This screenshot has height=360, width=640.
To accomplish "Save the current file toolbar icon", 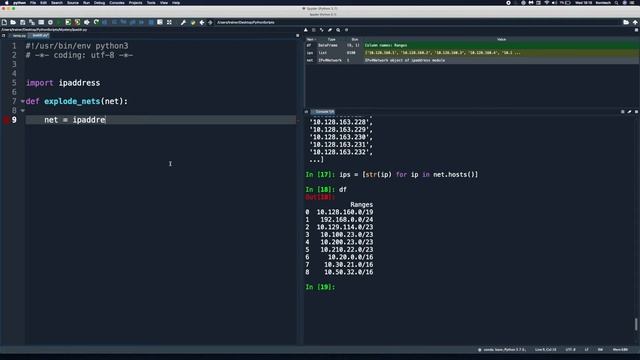I will (22, 22).
